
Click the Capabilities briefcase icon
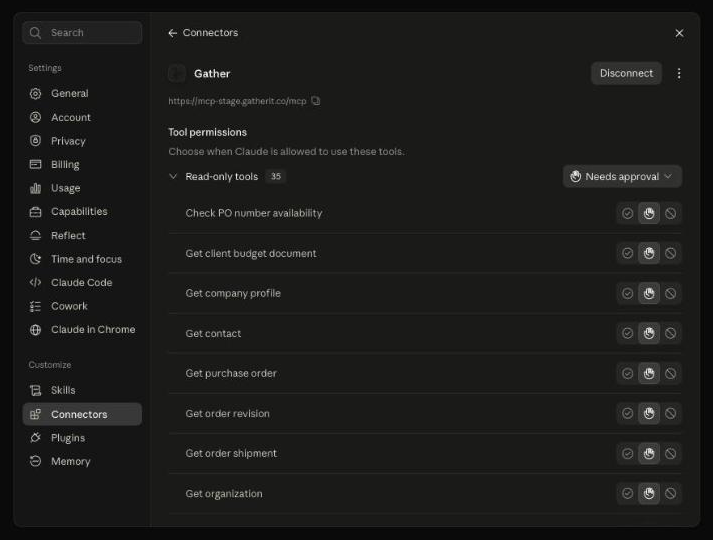click(x=35, y=212)
